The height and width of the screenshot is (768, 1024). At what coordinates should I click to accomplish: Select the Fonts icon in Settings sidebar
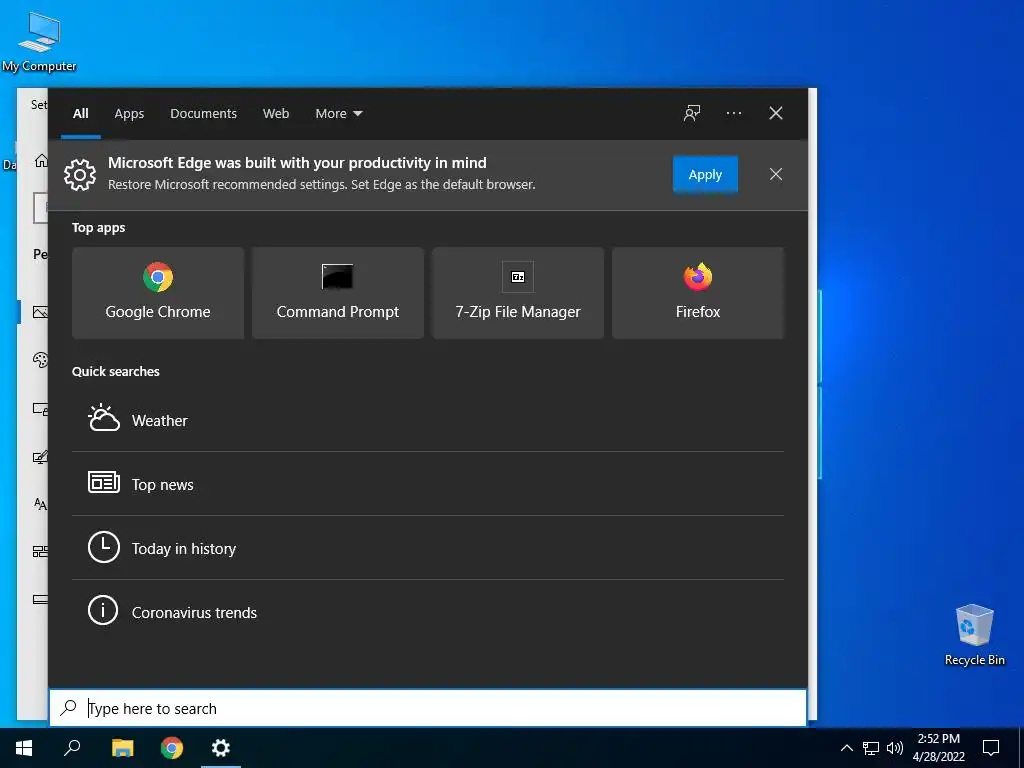[x=40, y=504]
